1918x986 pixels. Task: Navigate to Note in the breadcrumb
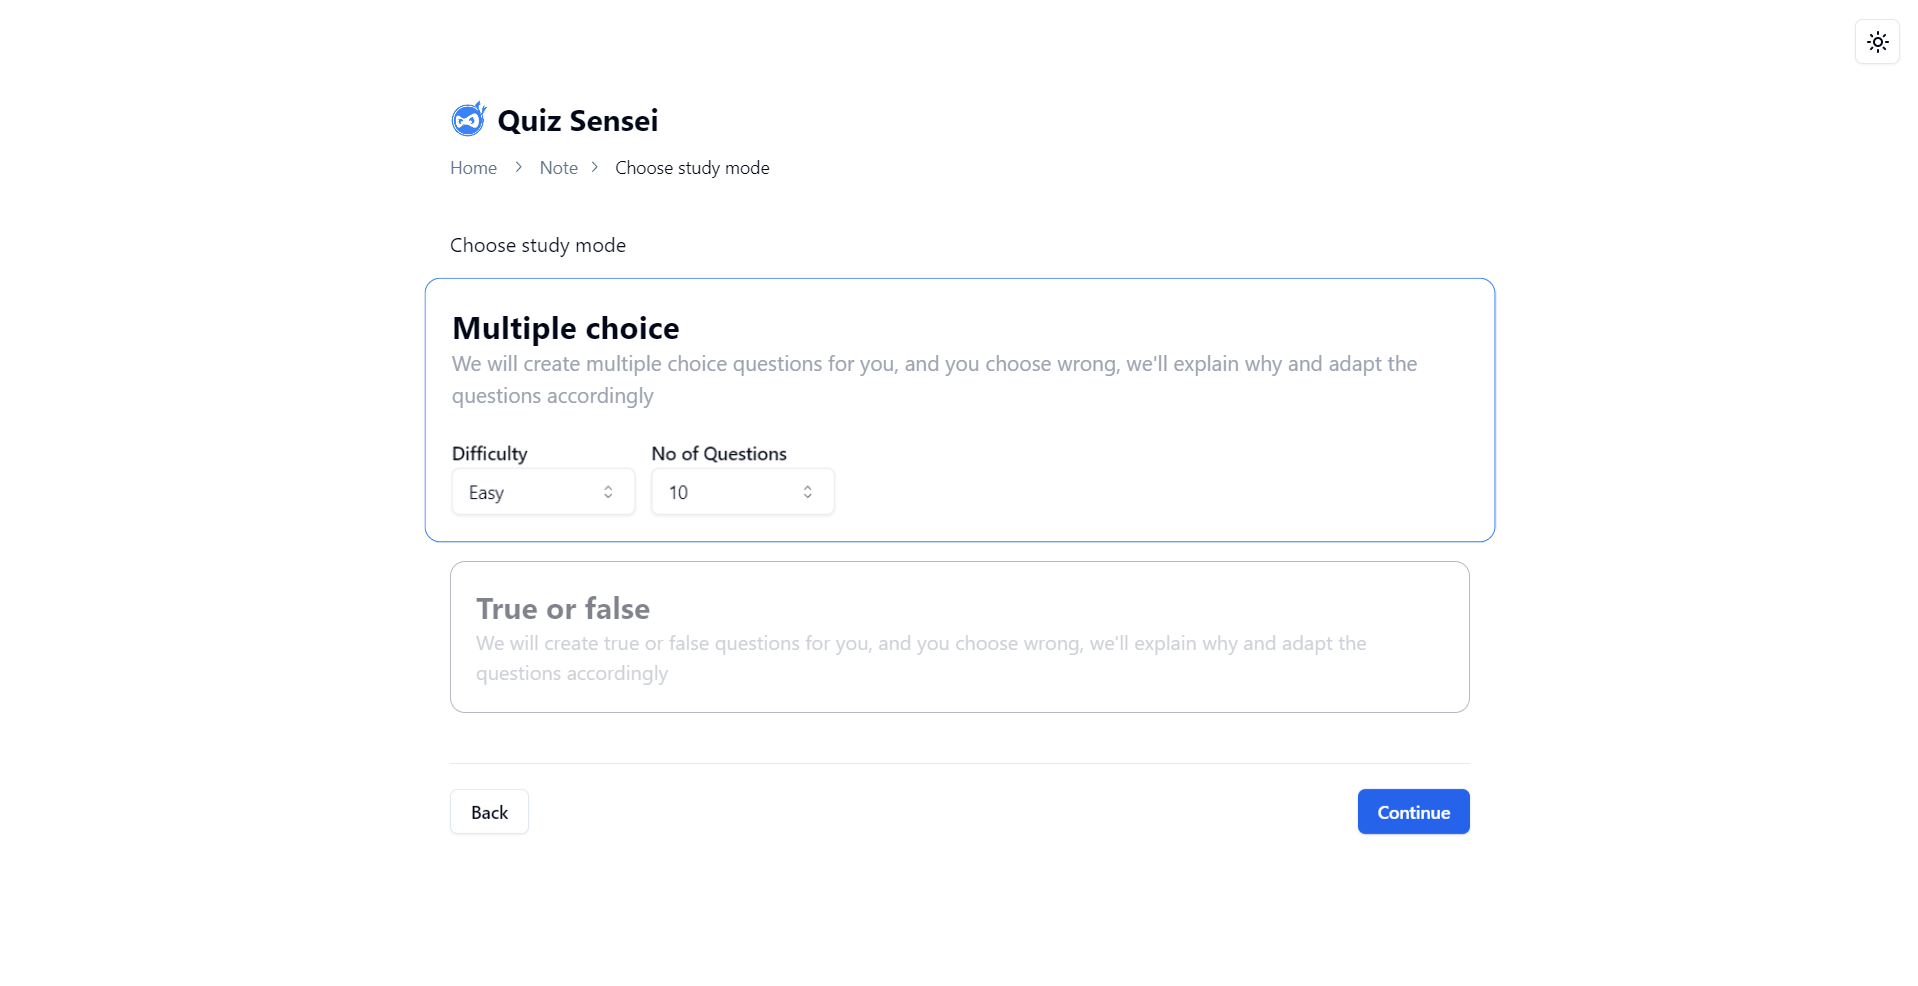(x=558, y=168)
